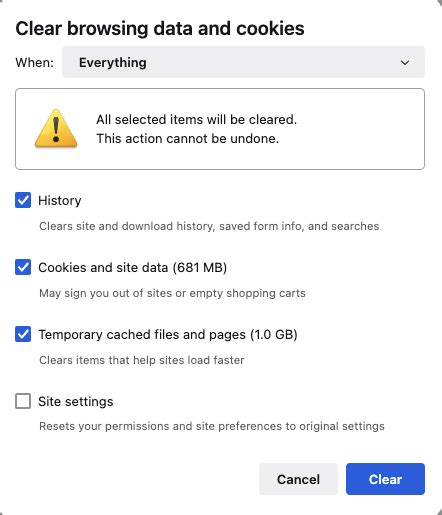Click the History label text
The image size is (442, 515).
tap(60, 201)
